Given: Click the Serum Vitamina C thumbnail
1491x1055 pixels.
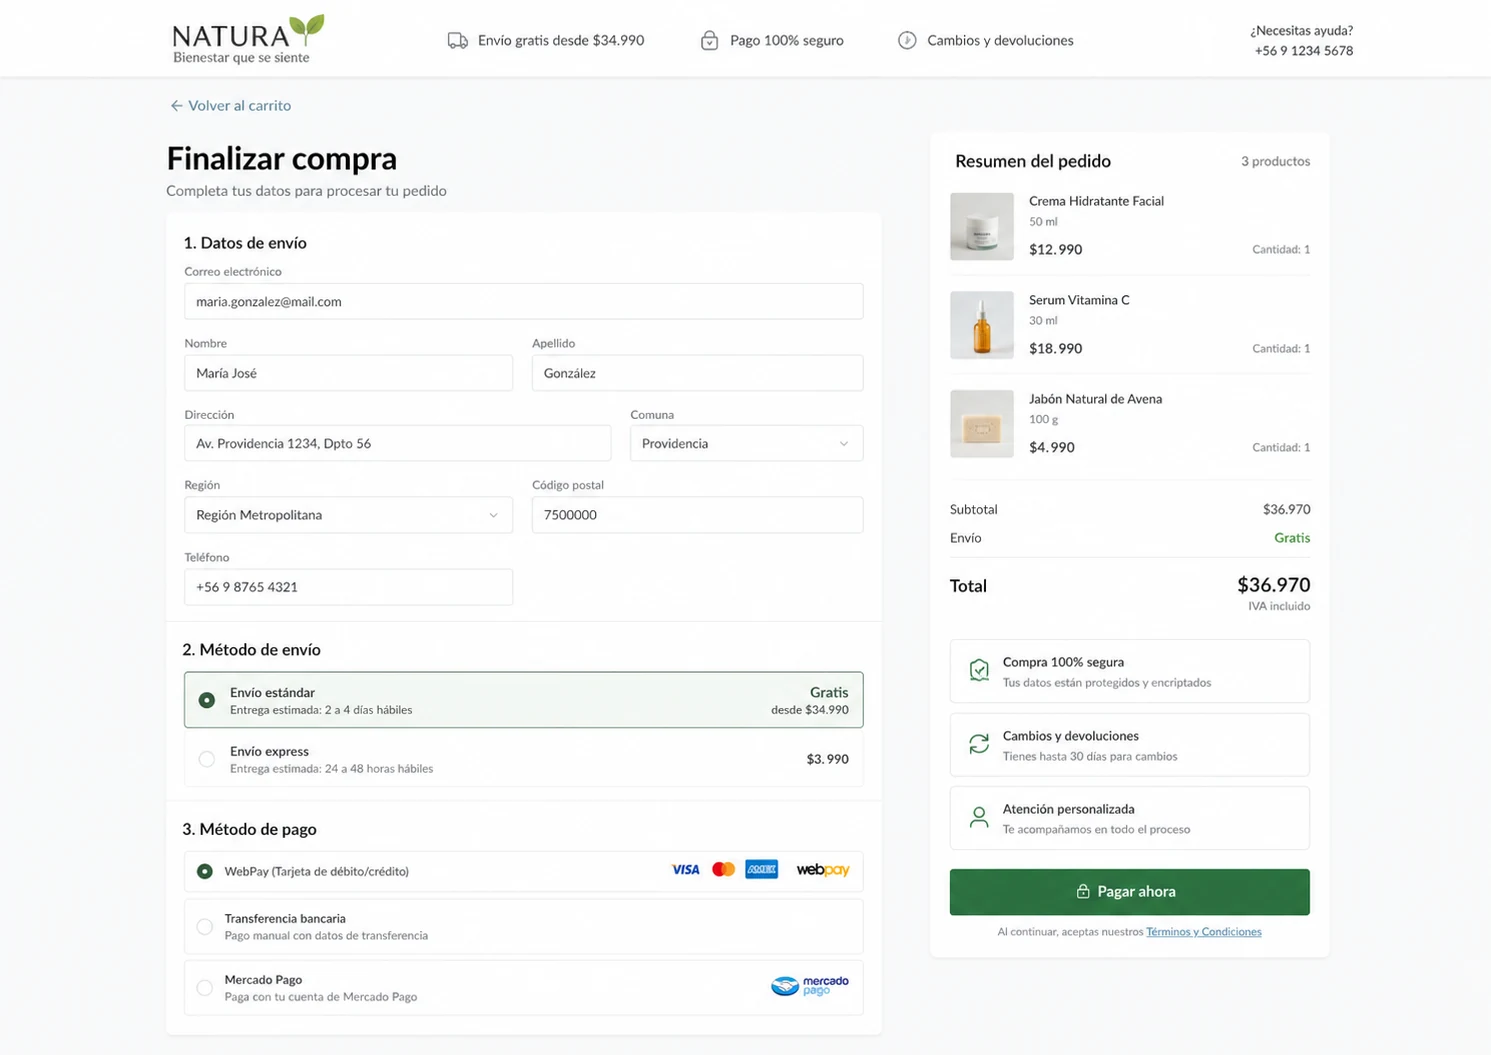Looking at the screenshot, I should click(982, 325).
